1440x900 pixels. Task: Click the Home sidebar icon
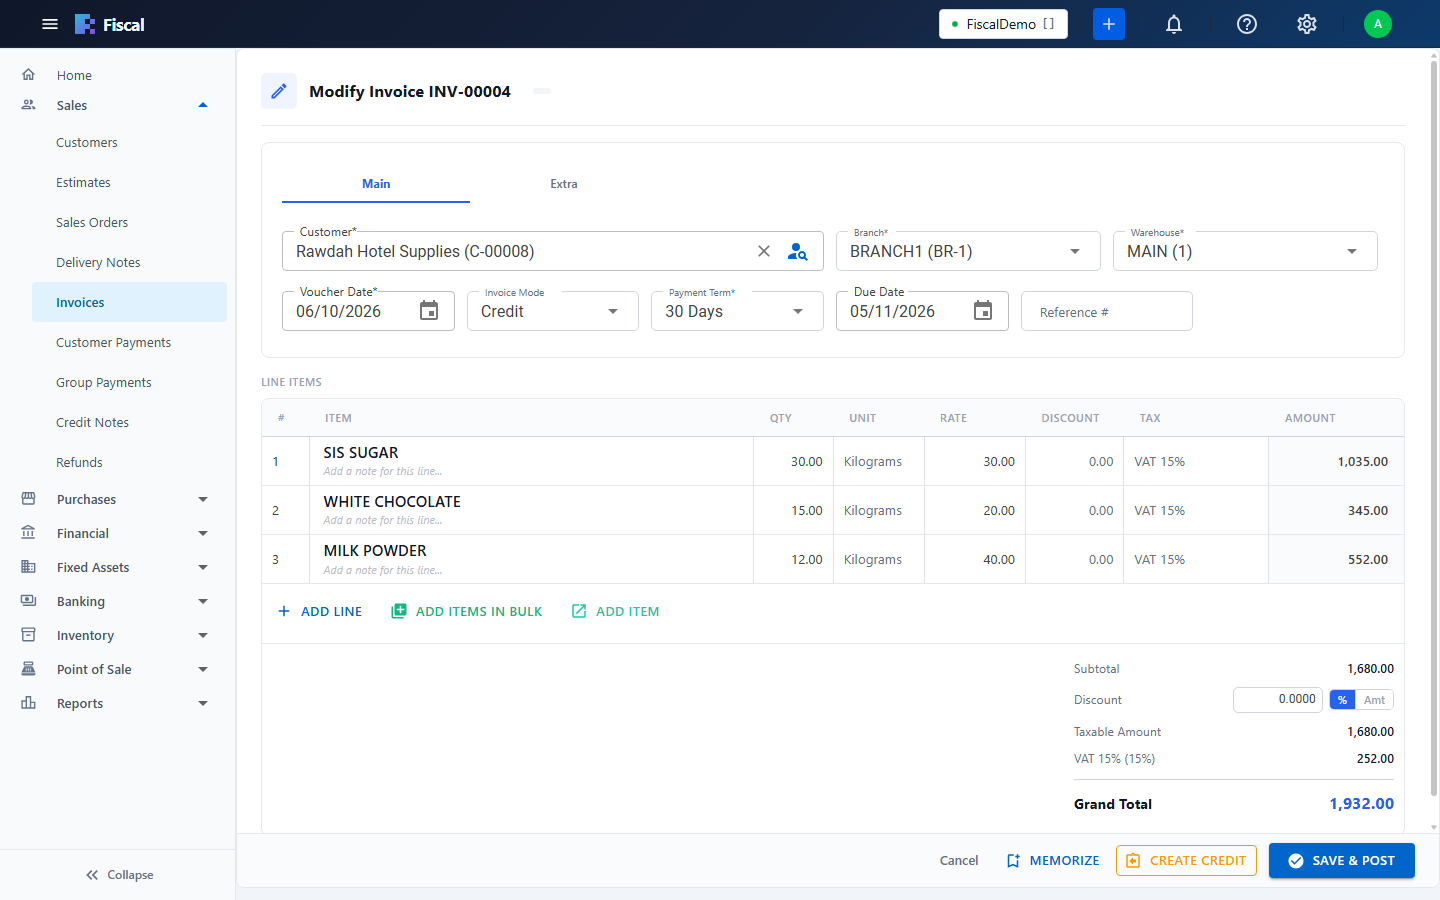pos(28,75)
